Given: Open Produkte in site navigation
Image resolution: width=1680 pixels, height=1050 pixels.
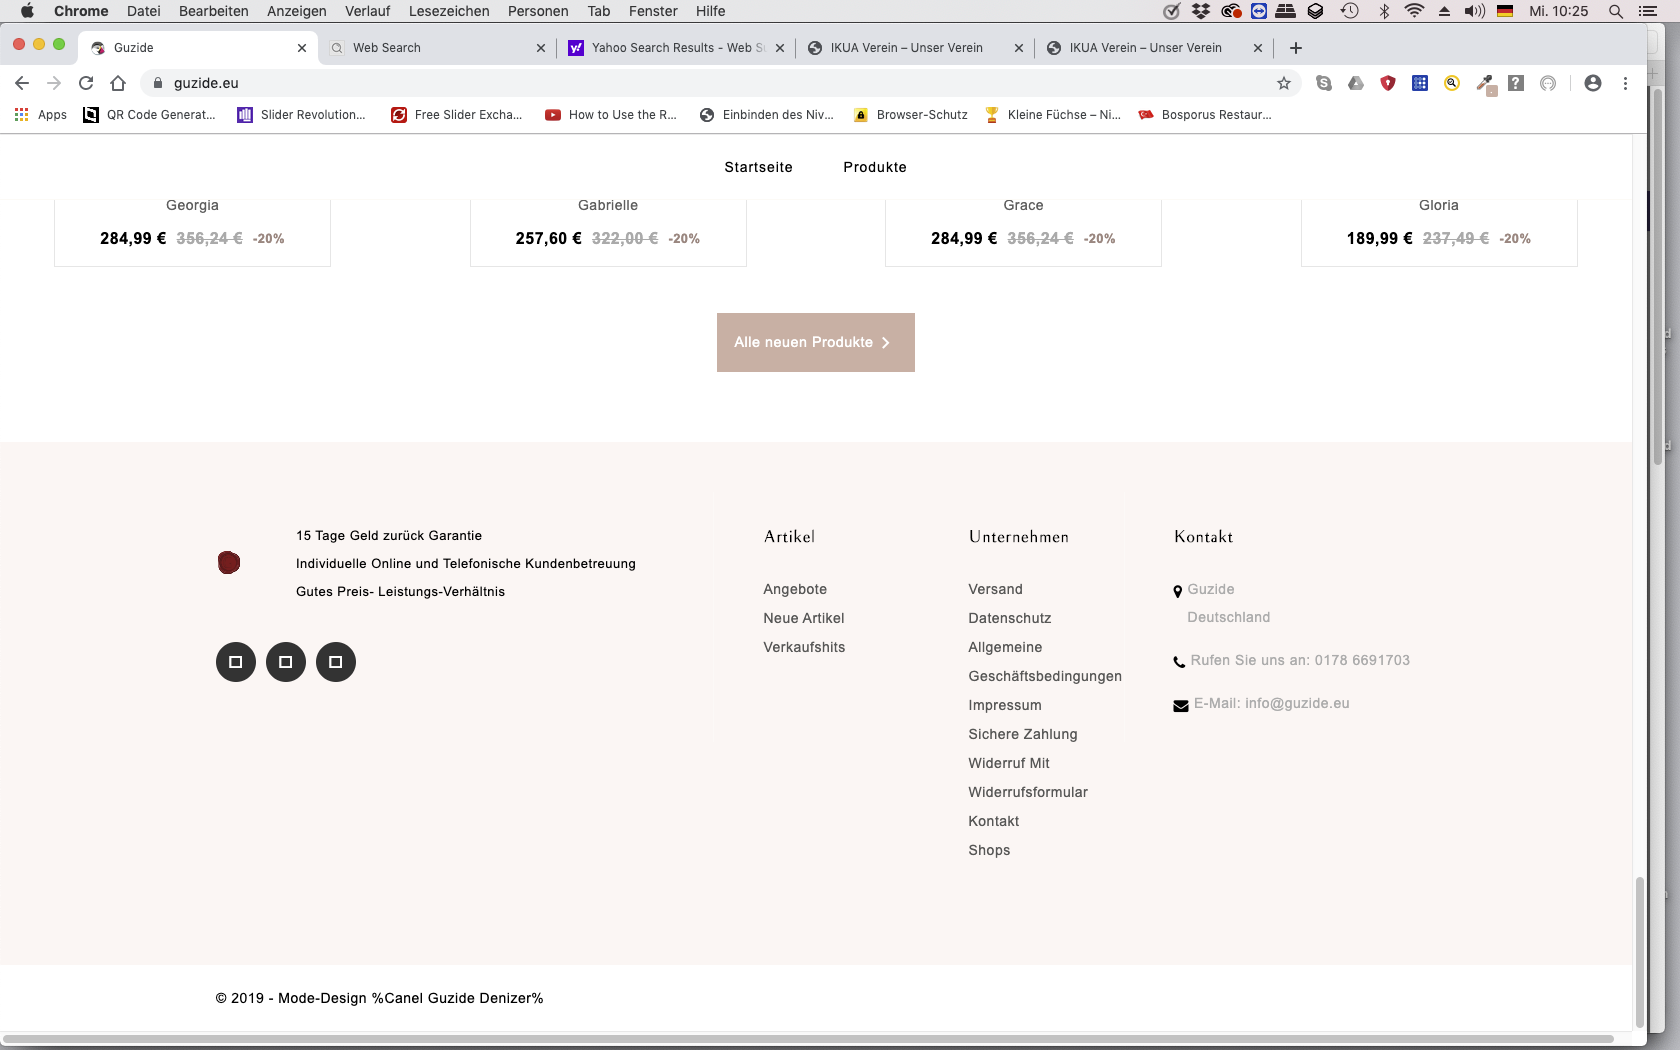Looking at the screenshot, I should [x=875, y=167].
